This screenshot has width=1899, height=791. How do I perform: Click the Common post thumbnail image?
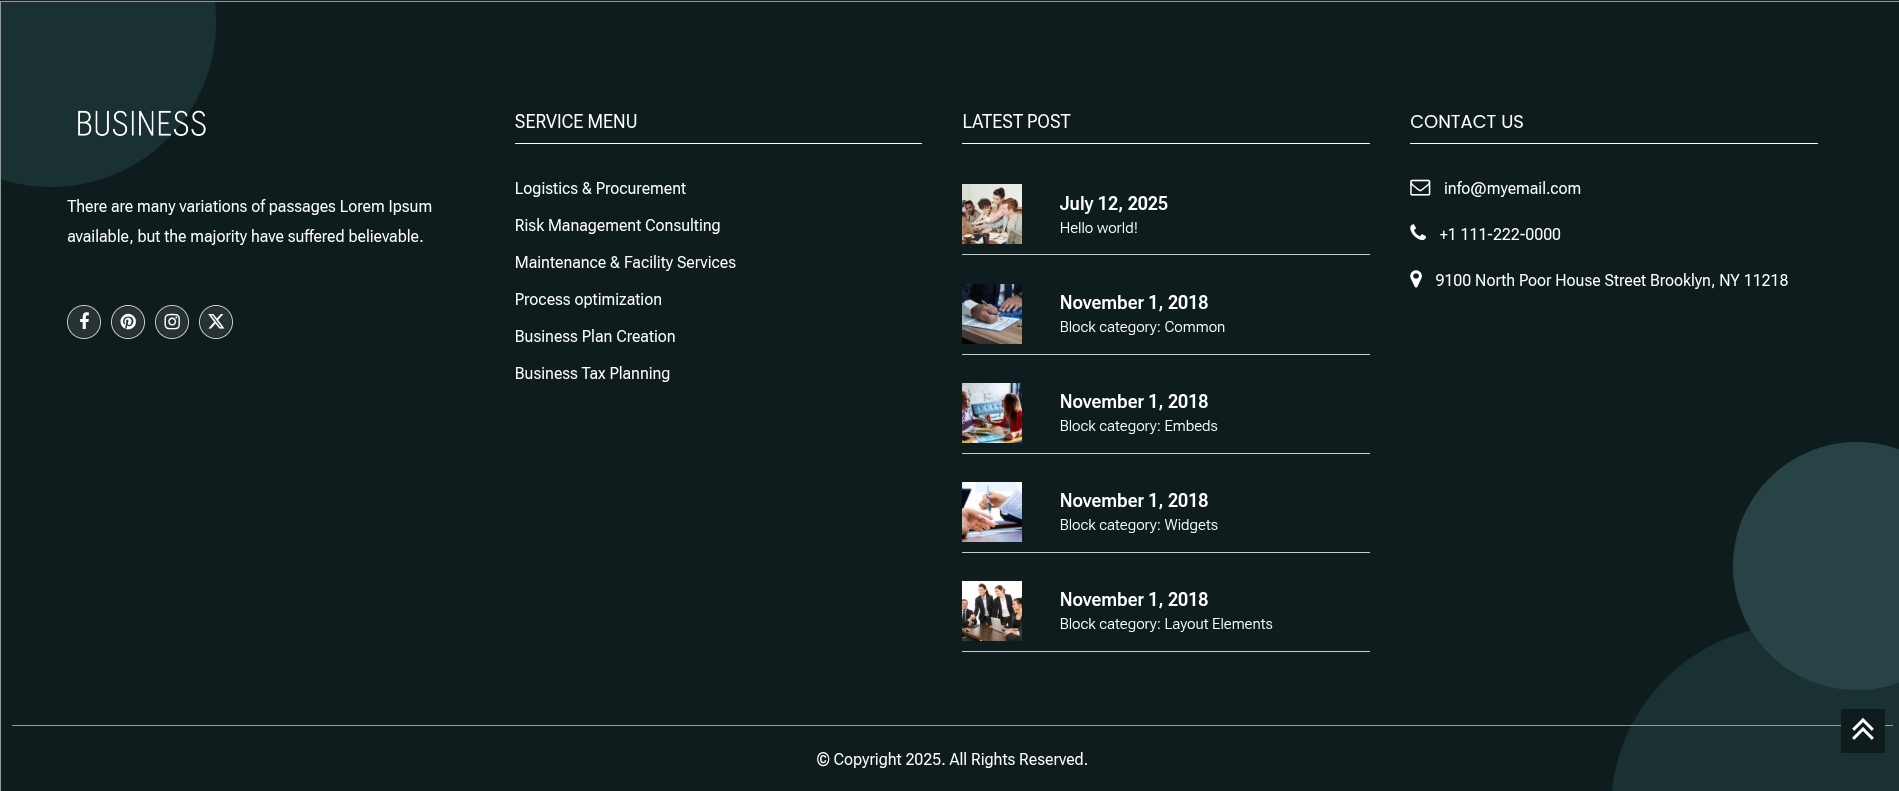pyautogui.click(x=992, y=313)
